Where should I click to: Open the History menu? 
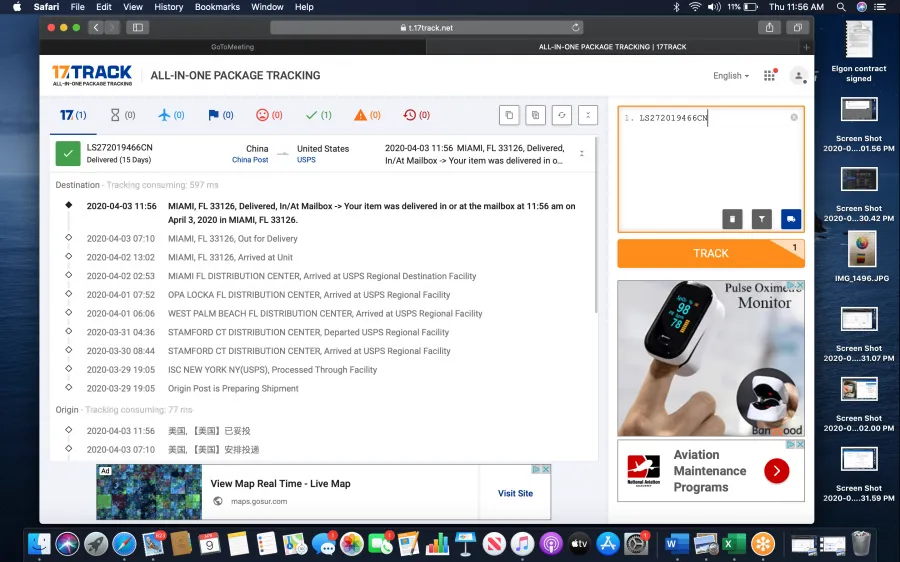click(168, 7)
